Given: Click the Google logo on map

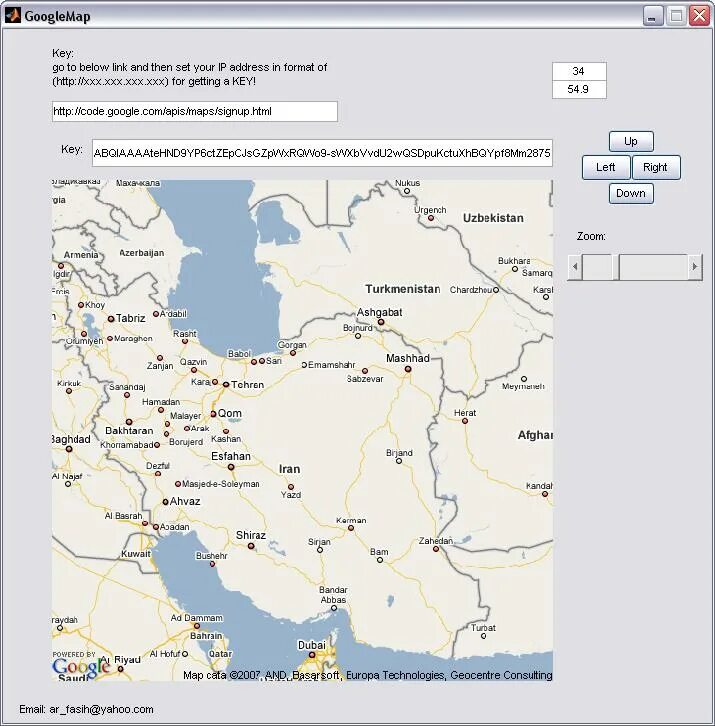Looking at the screenshot, I should [x=81, y=667].
